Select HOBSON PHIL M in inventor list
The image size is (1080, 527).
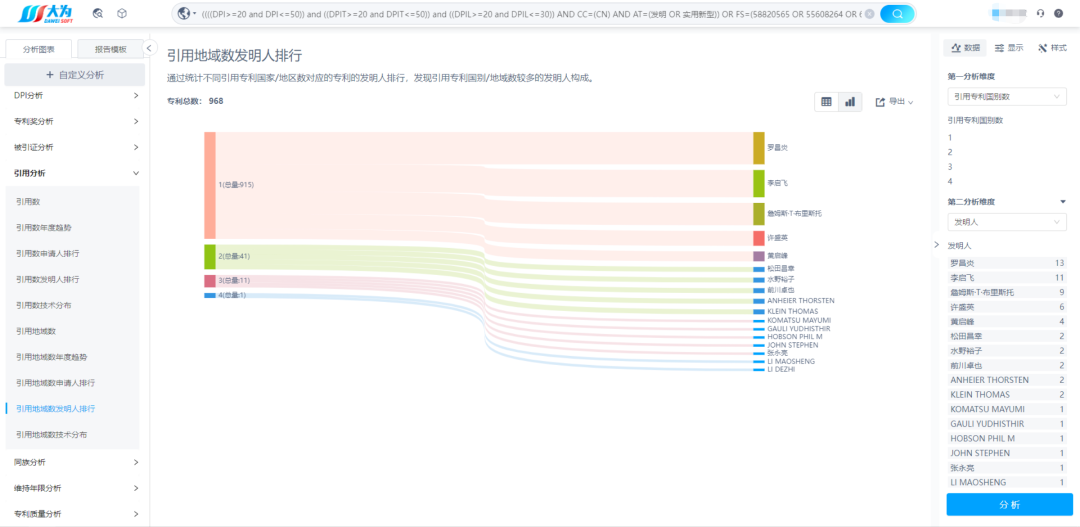[1007, 438]
